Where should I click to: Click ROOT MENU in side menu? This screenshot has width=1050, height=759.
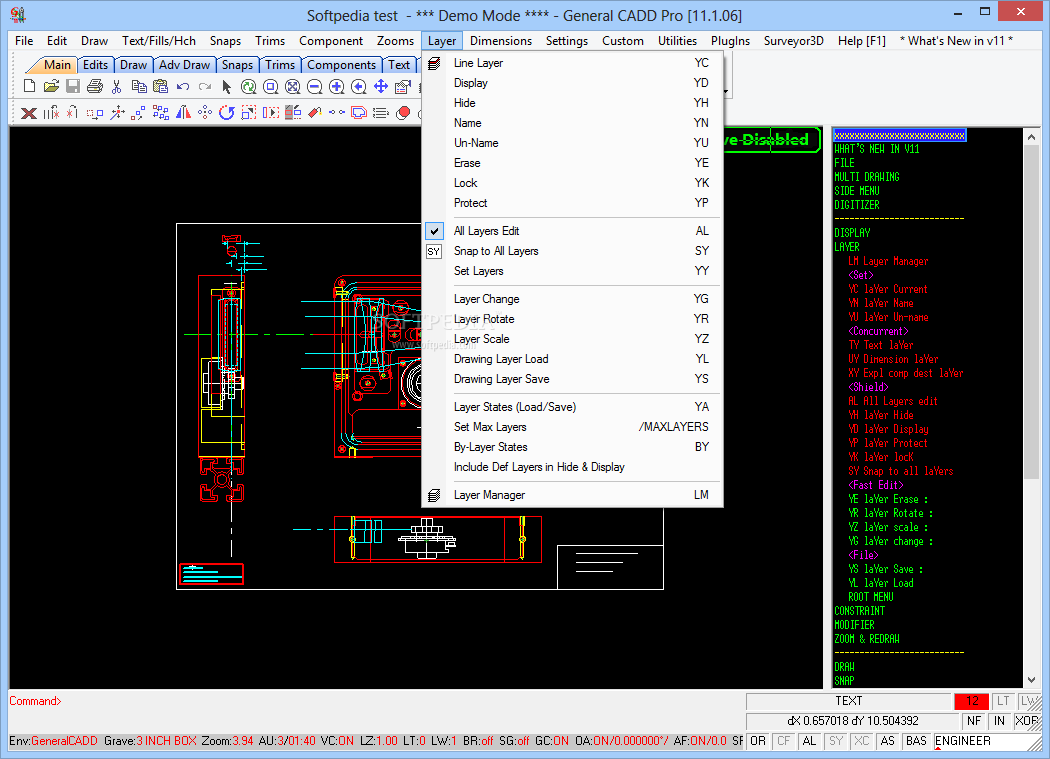871,597
